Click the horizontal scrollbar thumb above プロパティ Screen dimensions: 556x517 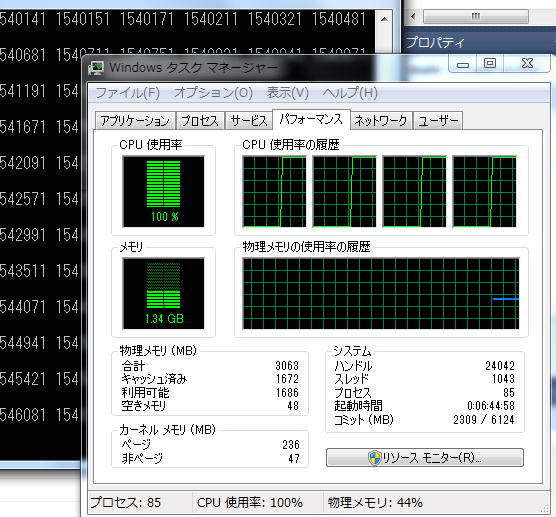[476, 16]
